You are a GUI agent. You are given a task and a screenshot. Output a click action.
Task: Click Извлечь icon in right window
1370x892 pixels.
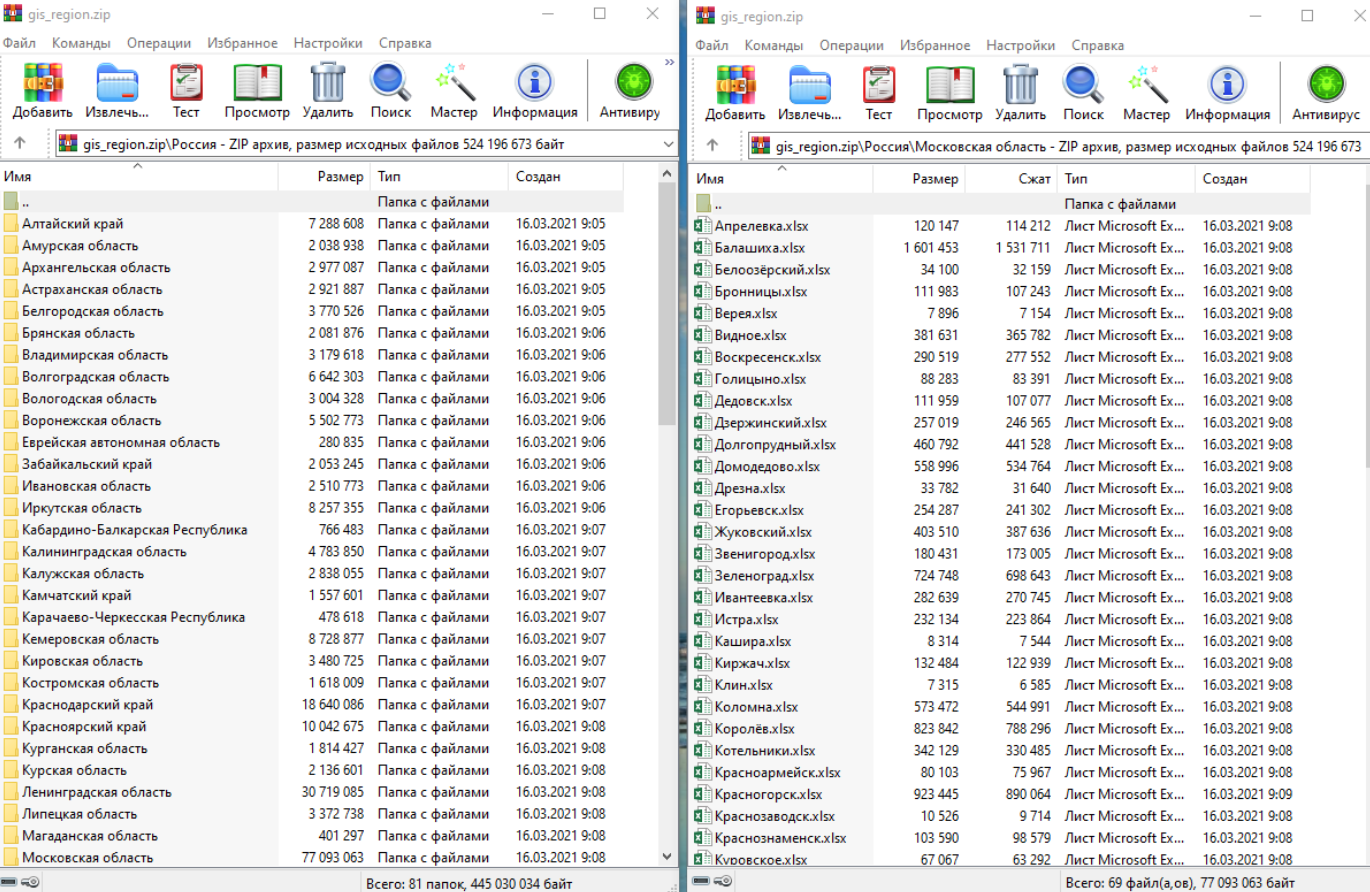(809, 83)
